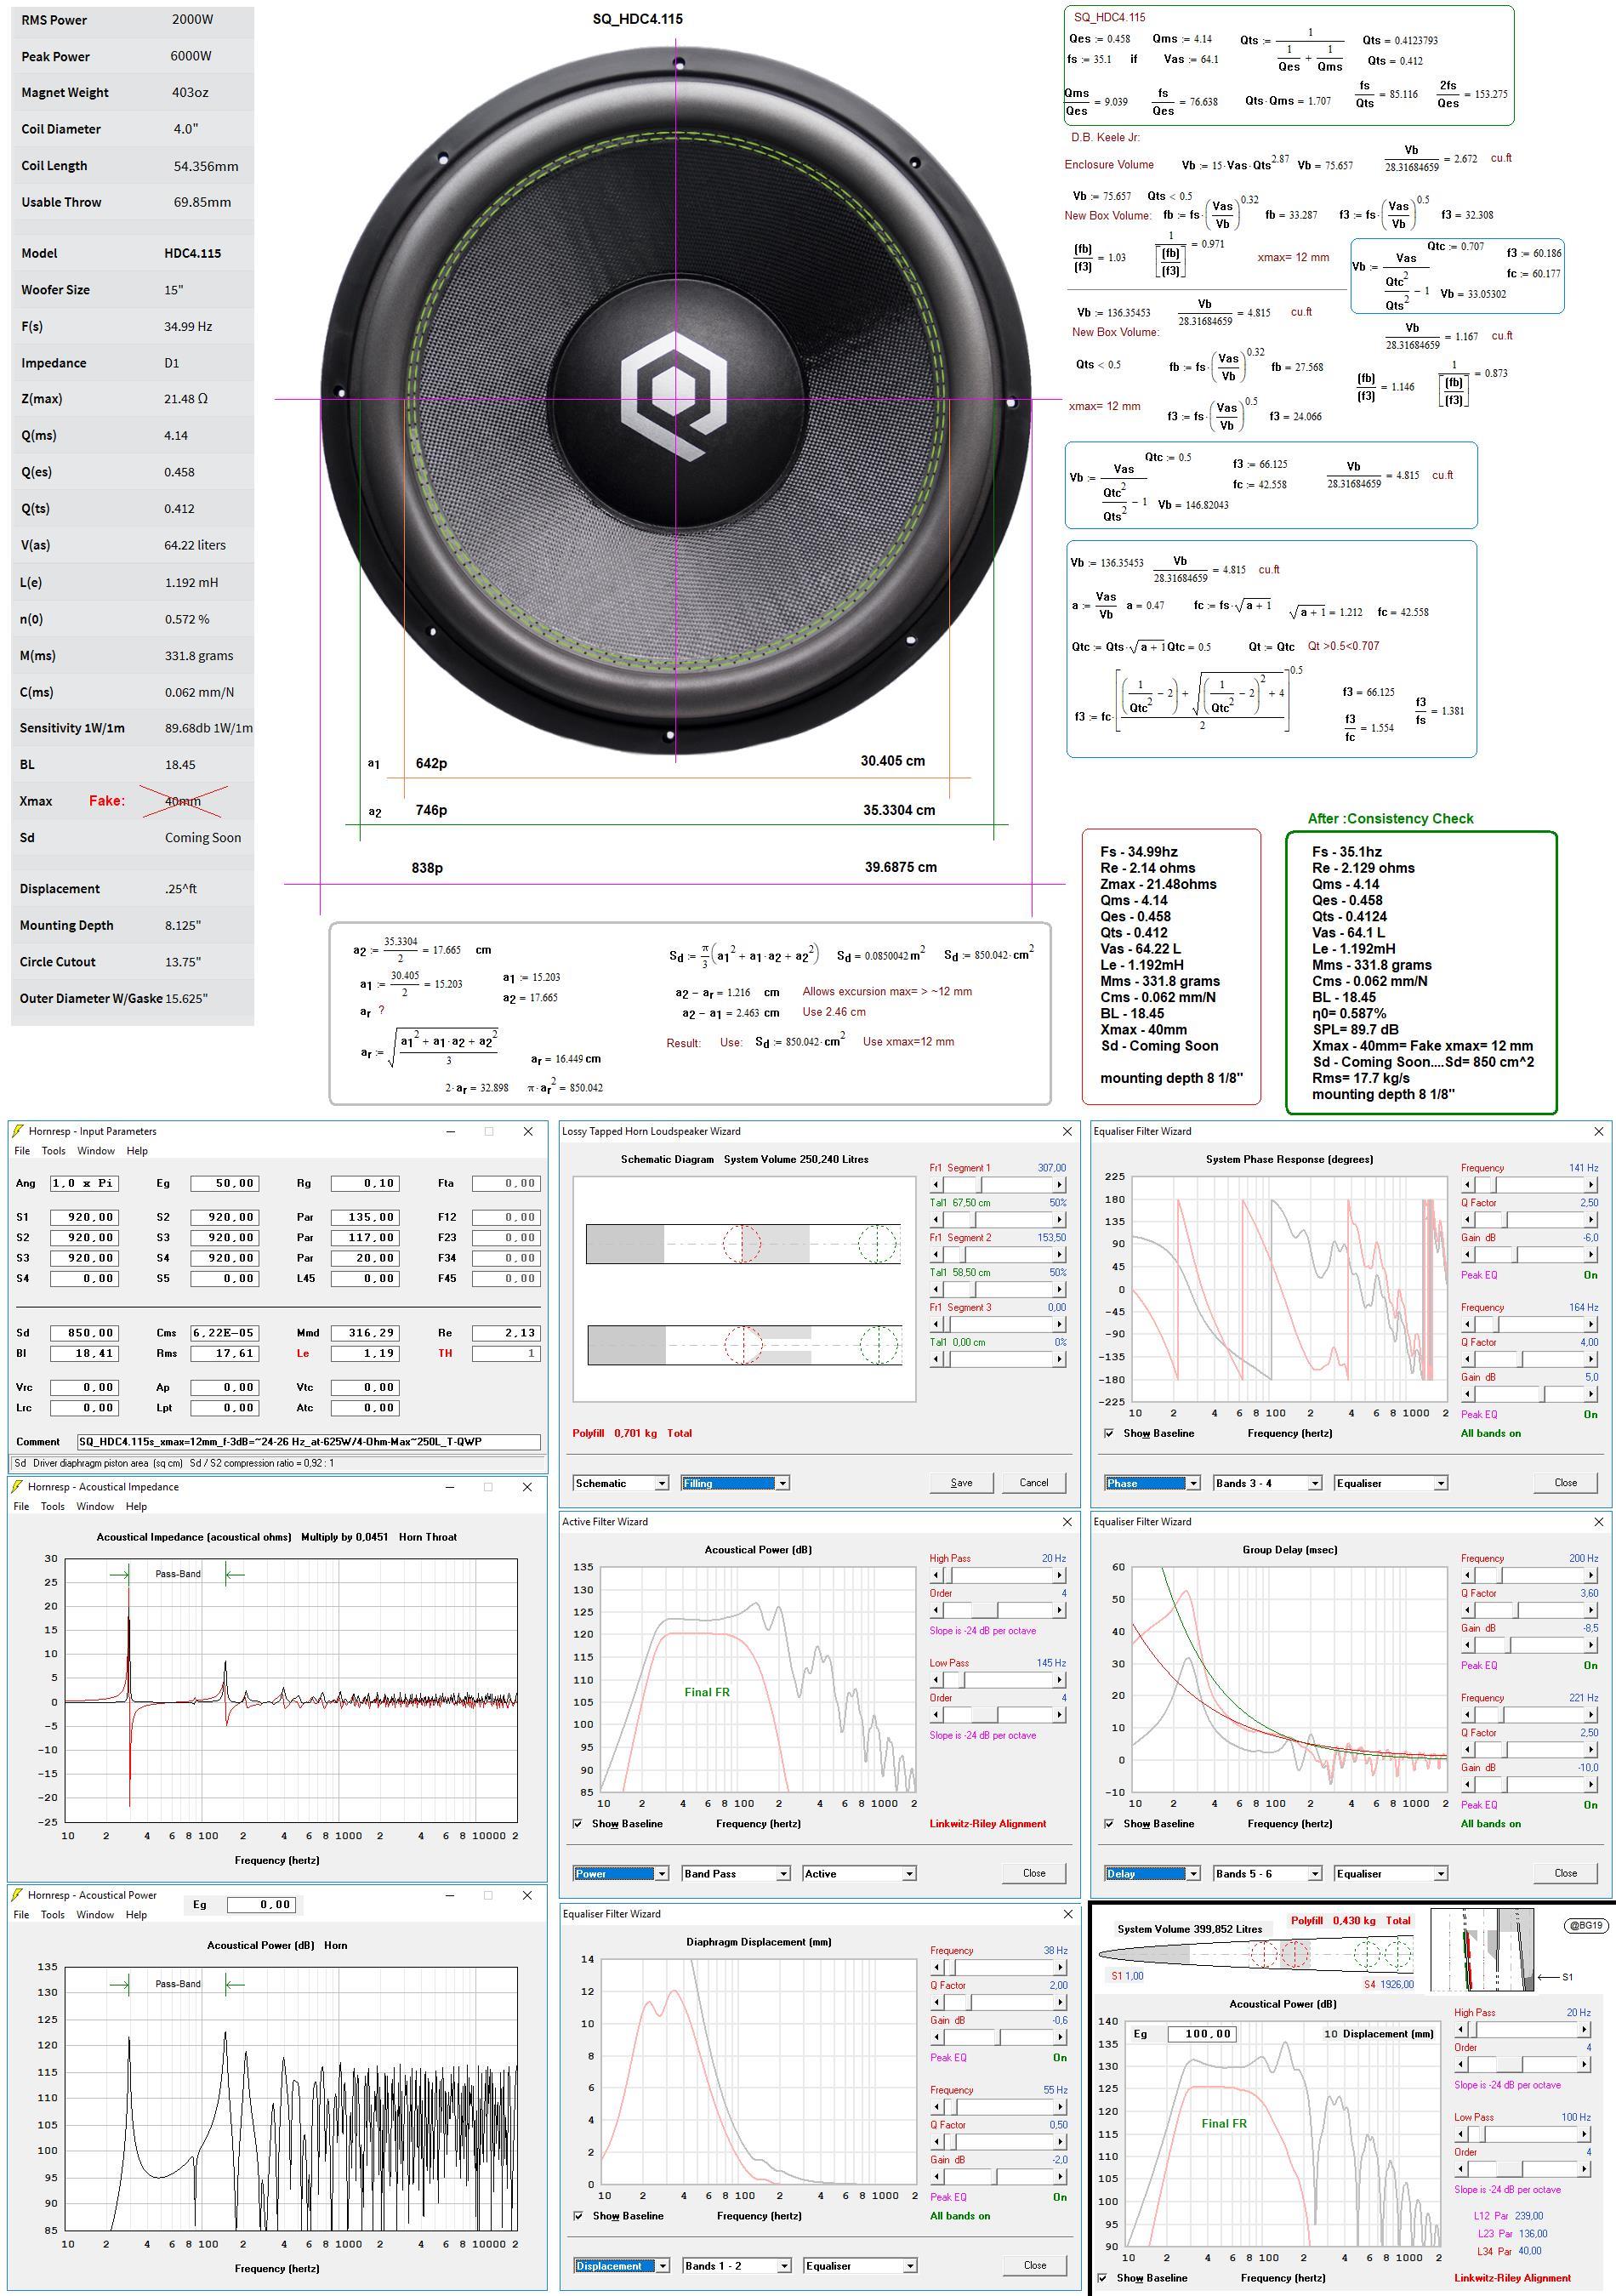Viewport: 1616px width, 2296px height.
Task: Toggle Show Baseline under the Final FR 100 Hz chart
Action: click(x=1102, y=2277)
